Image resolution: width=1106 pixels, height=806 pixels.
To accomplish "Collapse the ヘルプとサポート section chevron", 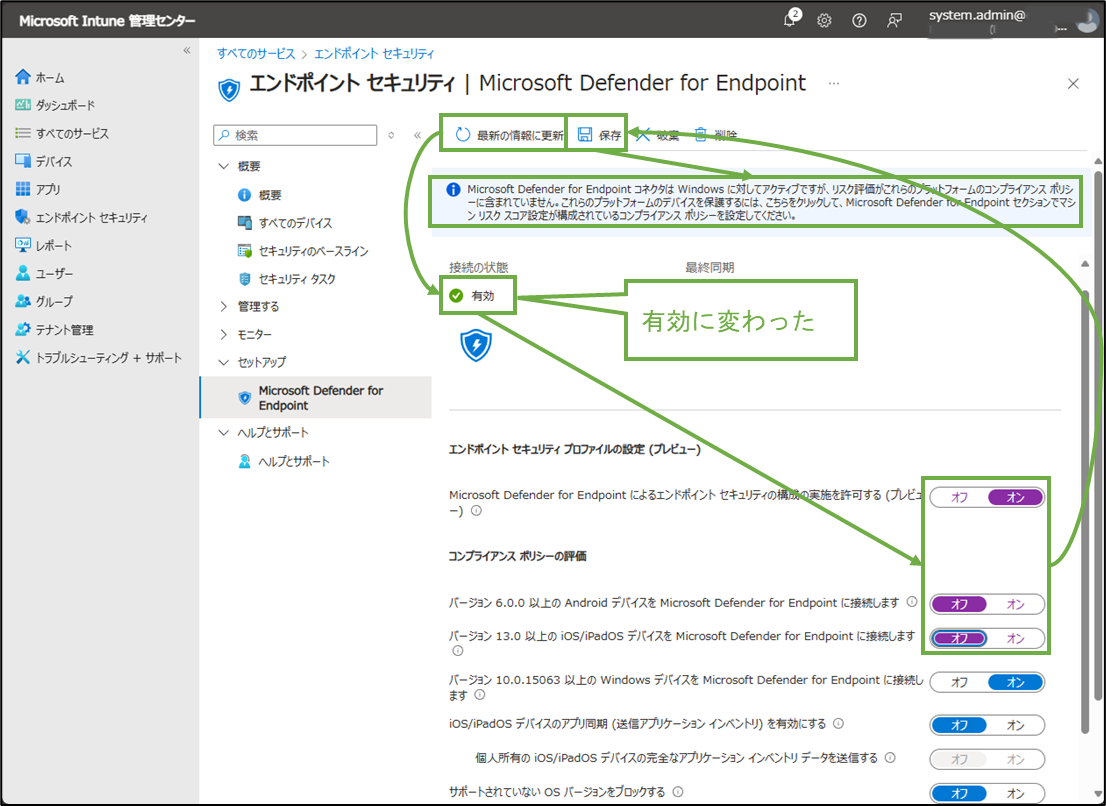I will click(224, 432).
